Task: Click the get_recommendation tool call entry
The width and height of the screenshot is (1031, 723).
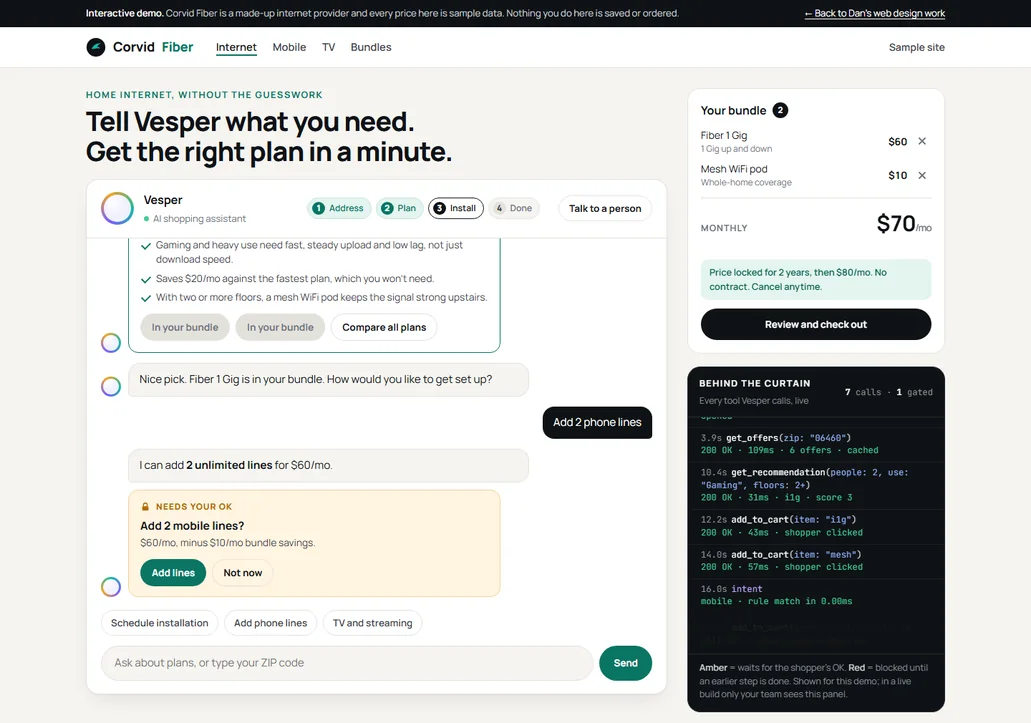Action: (815, 485)
